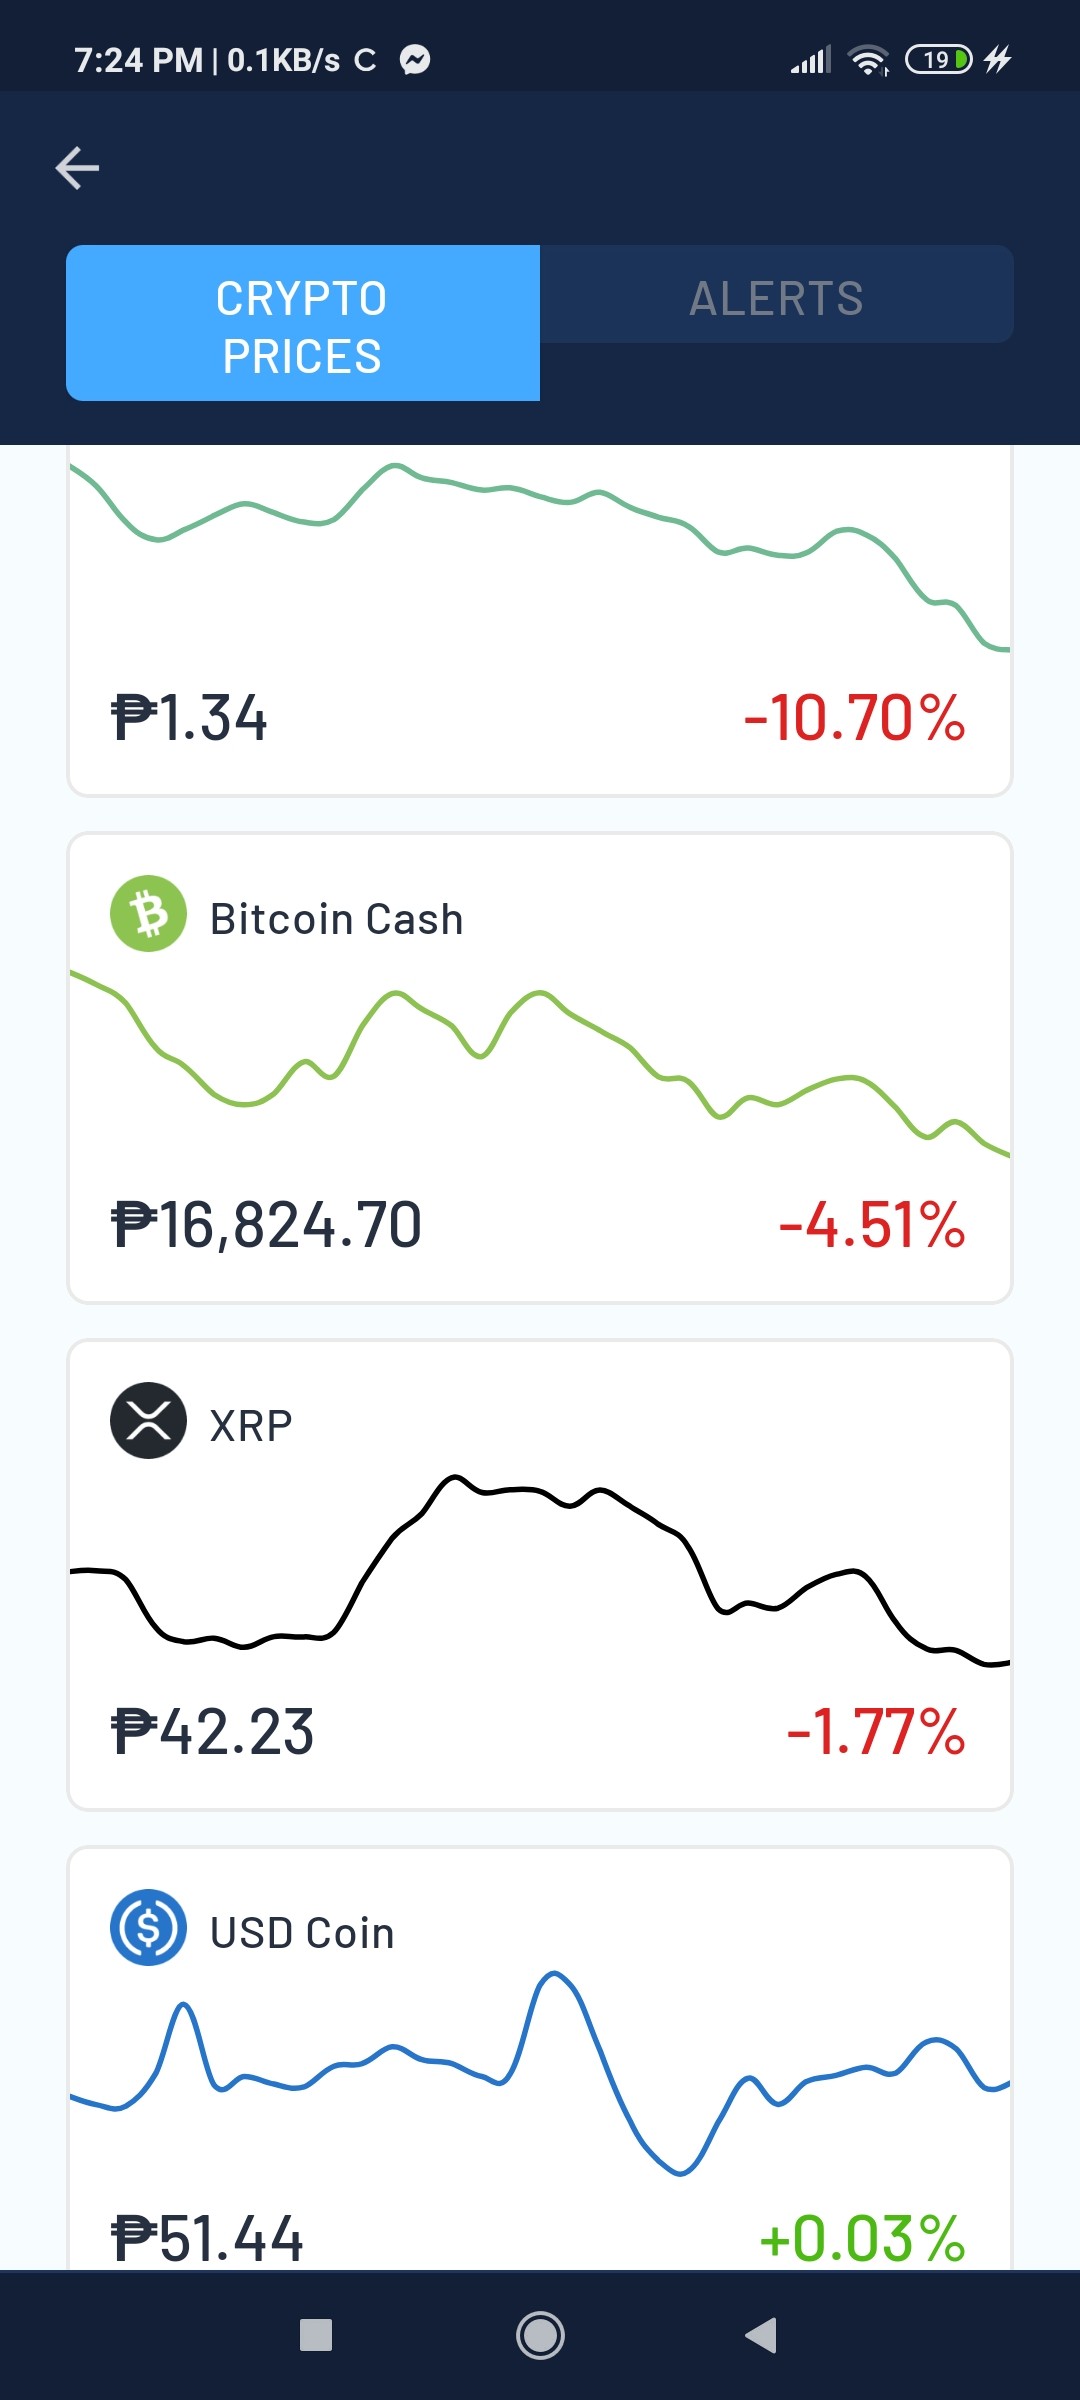Open the Bitcoin Cash label
The width and height of the screenshot is (1080, 2400).
pyautogui.click(x=337, y=919)
